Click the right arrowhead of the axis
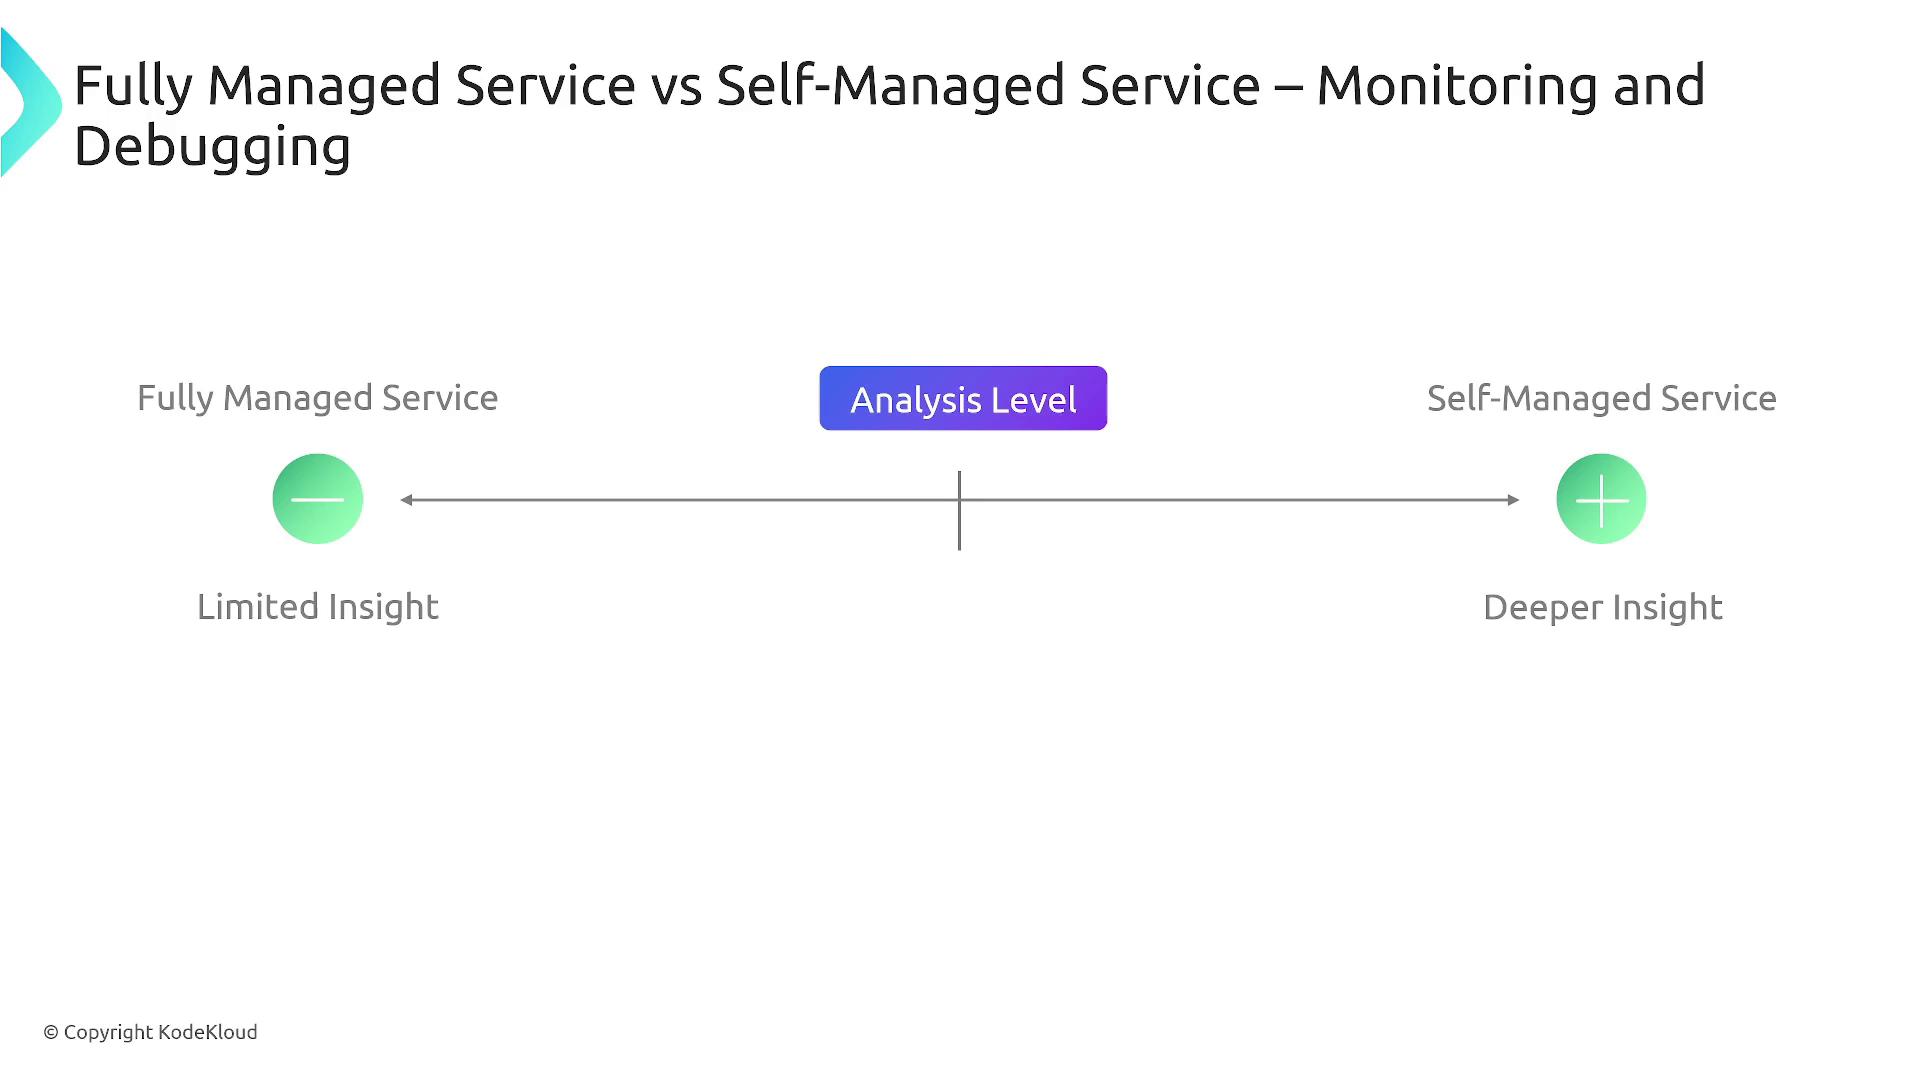1920x1080 pixels. pyautogui.click(x=1513, y=499)
